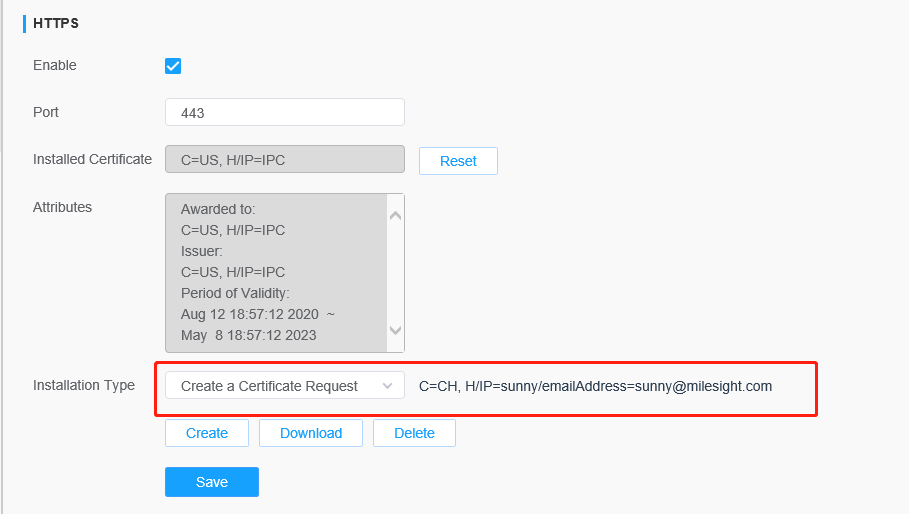Screen dimensions: 909x514
Task: Click the Installation Type label
Action: click(x=84, y=385)
